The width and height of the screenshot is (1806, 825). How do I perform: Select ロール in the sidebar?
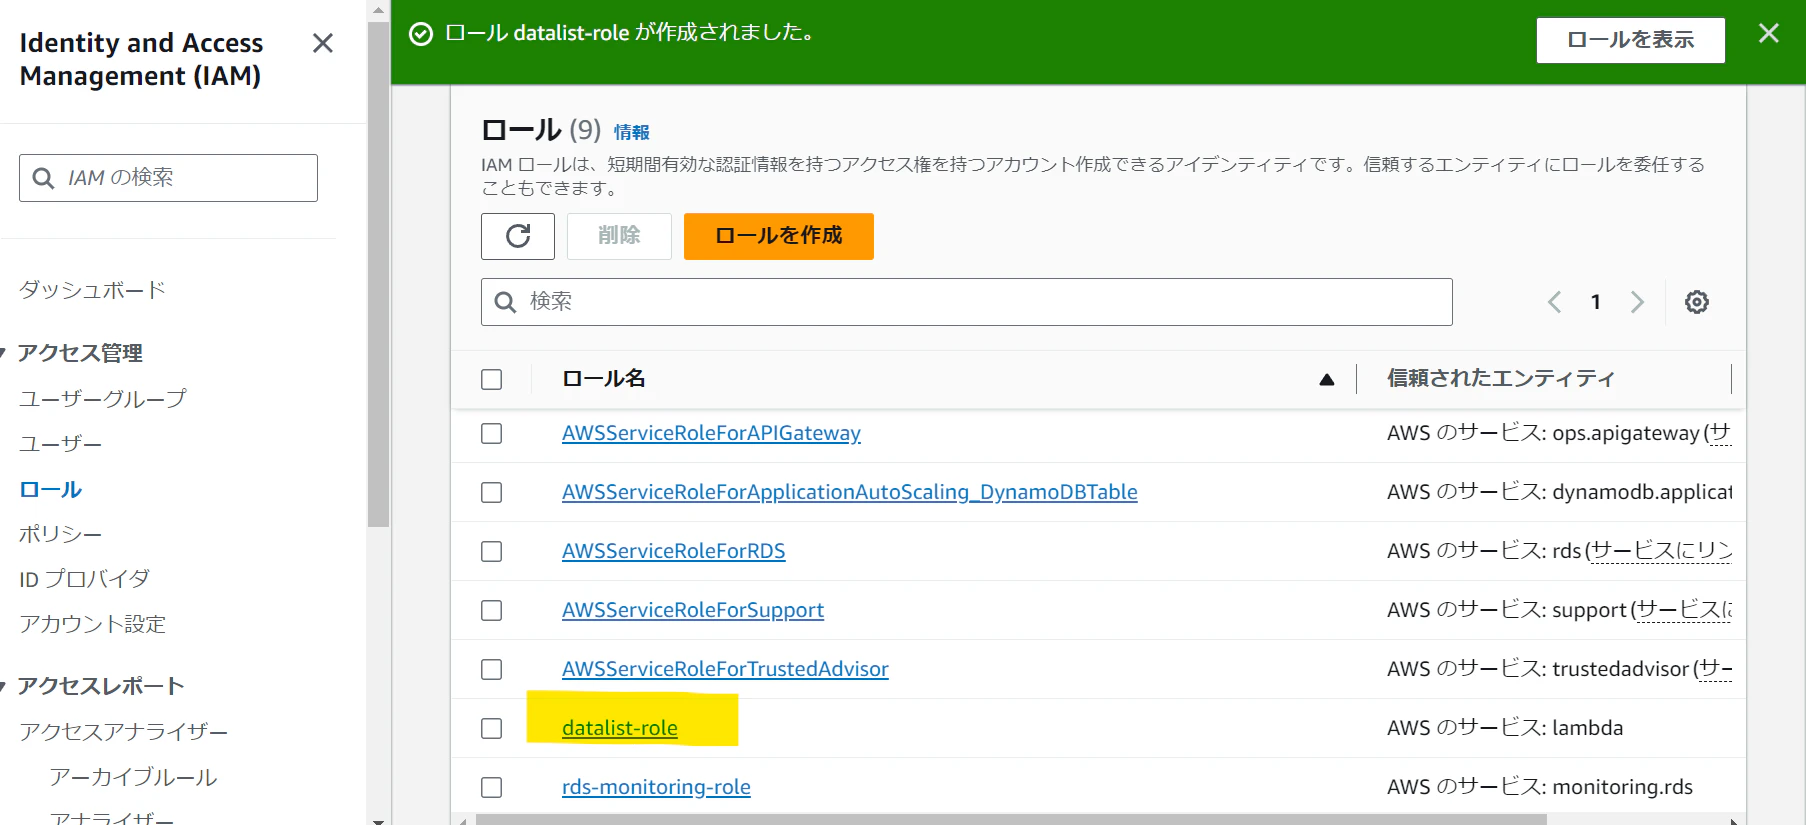(x=50, y=490)
